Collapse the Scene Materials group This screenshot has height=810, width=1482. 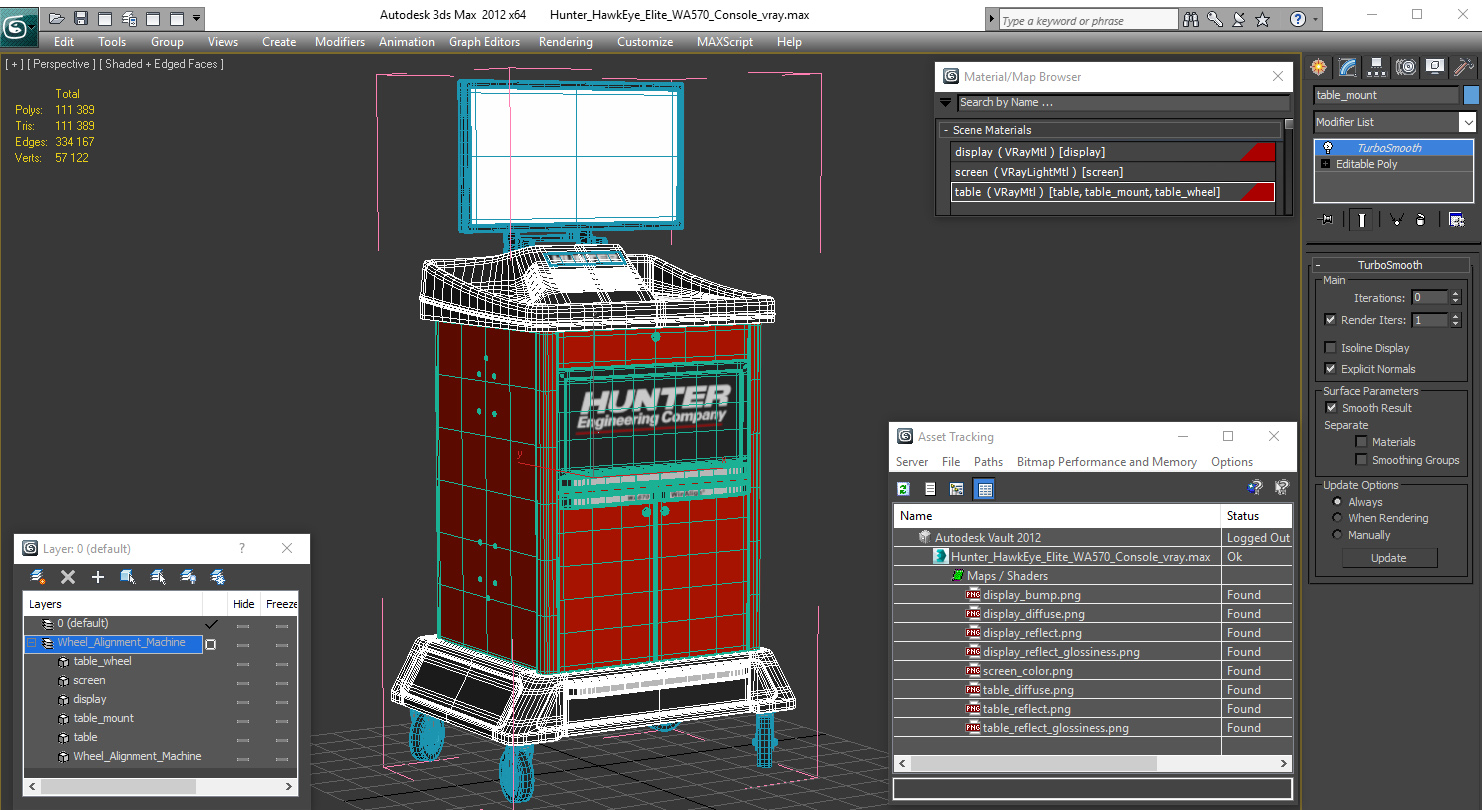[945, 130]
